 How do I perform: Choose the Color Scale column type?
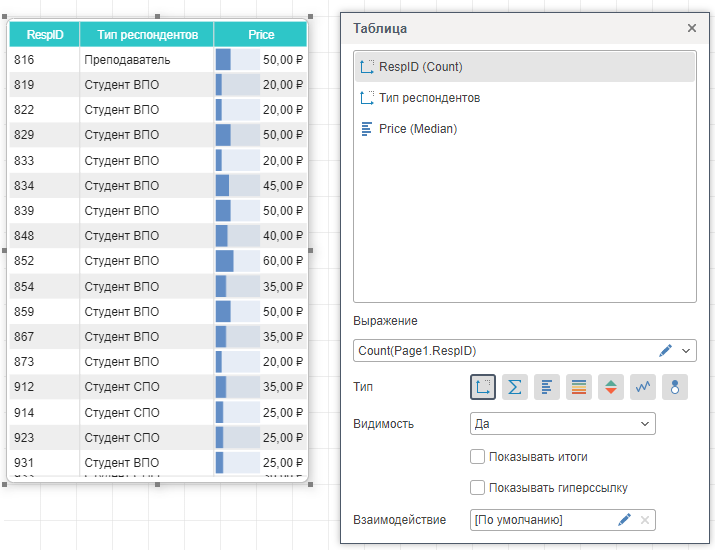[x=579, y=387]
